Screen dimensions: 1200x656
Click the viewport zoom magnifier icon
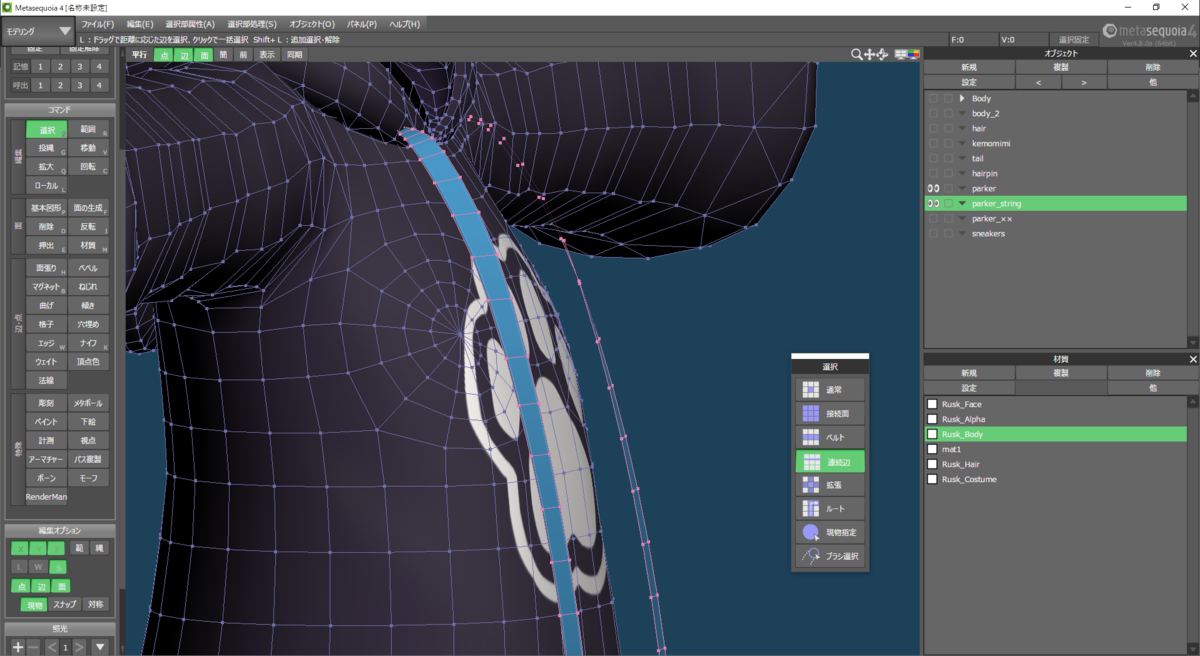(x=857, y=55)
